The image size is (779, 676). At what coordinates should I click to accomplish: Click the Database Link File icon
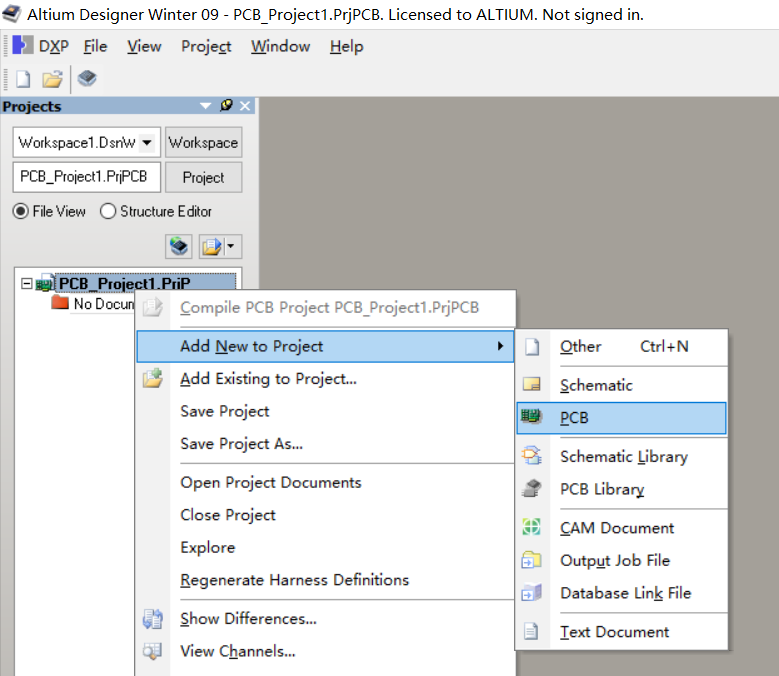(532, 592)
